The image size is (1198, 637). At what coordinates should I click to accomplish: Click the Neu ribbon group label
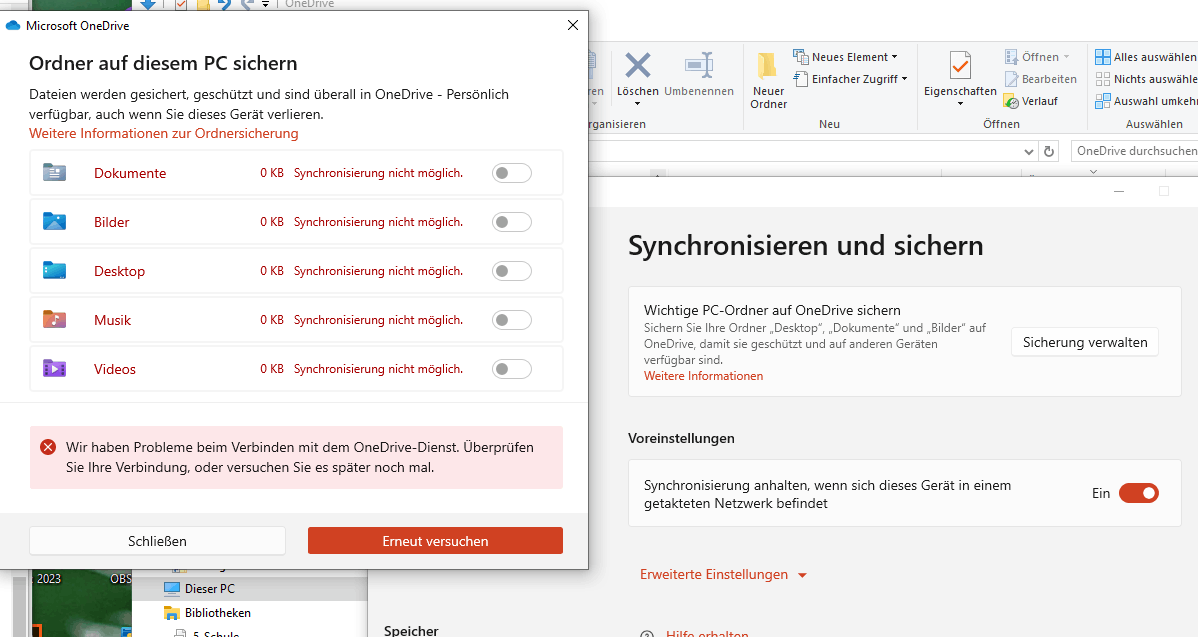(829, 124)
